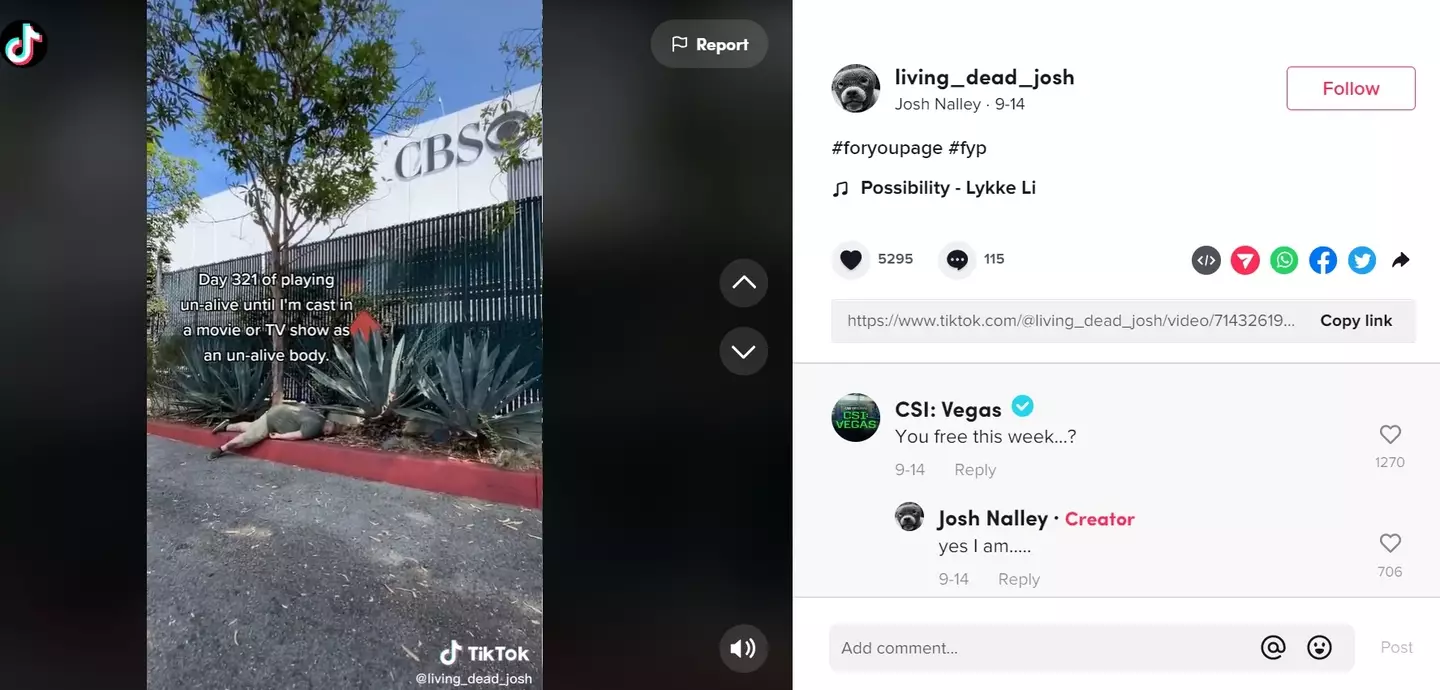1440x690 pixels.
Task: Like the video with heart icon
Action: click(x=851, y=260)
